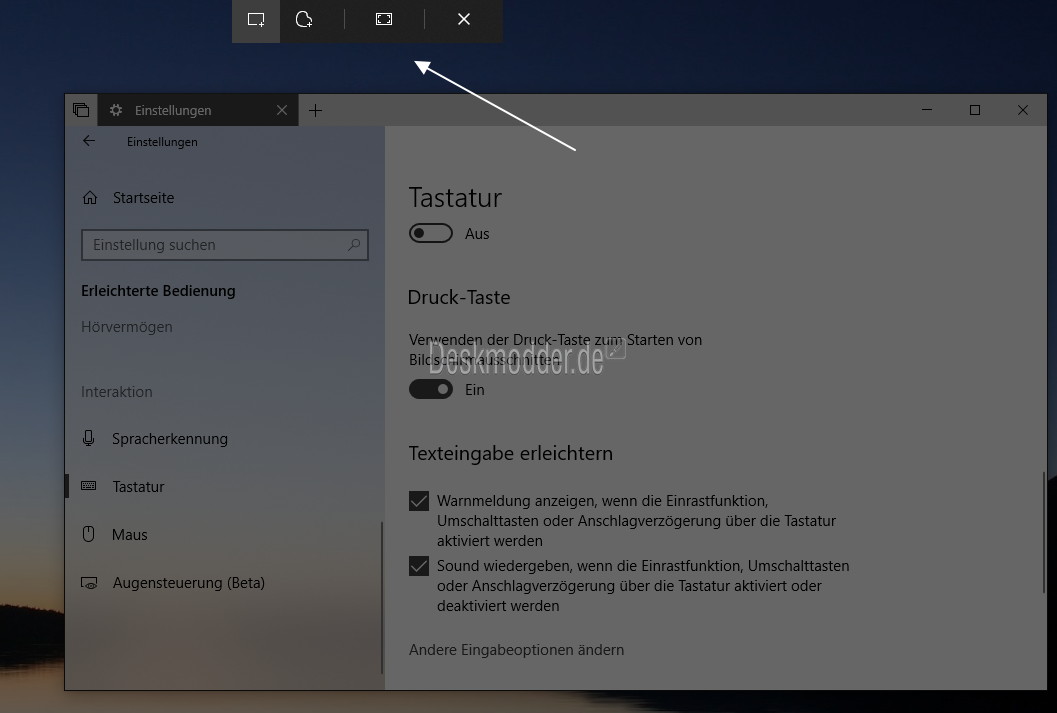Close the Einstellungen tab
The width and height of the screenshot is (1057, 713).
(x=282, y=110)
